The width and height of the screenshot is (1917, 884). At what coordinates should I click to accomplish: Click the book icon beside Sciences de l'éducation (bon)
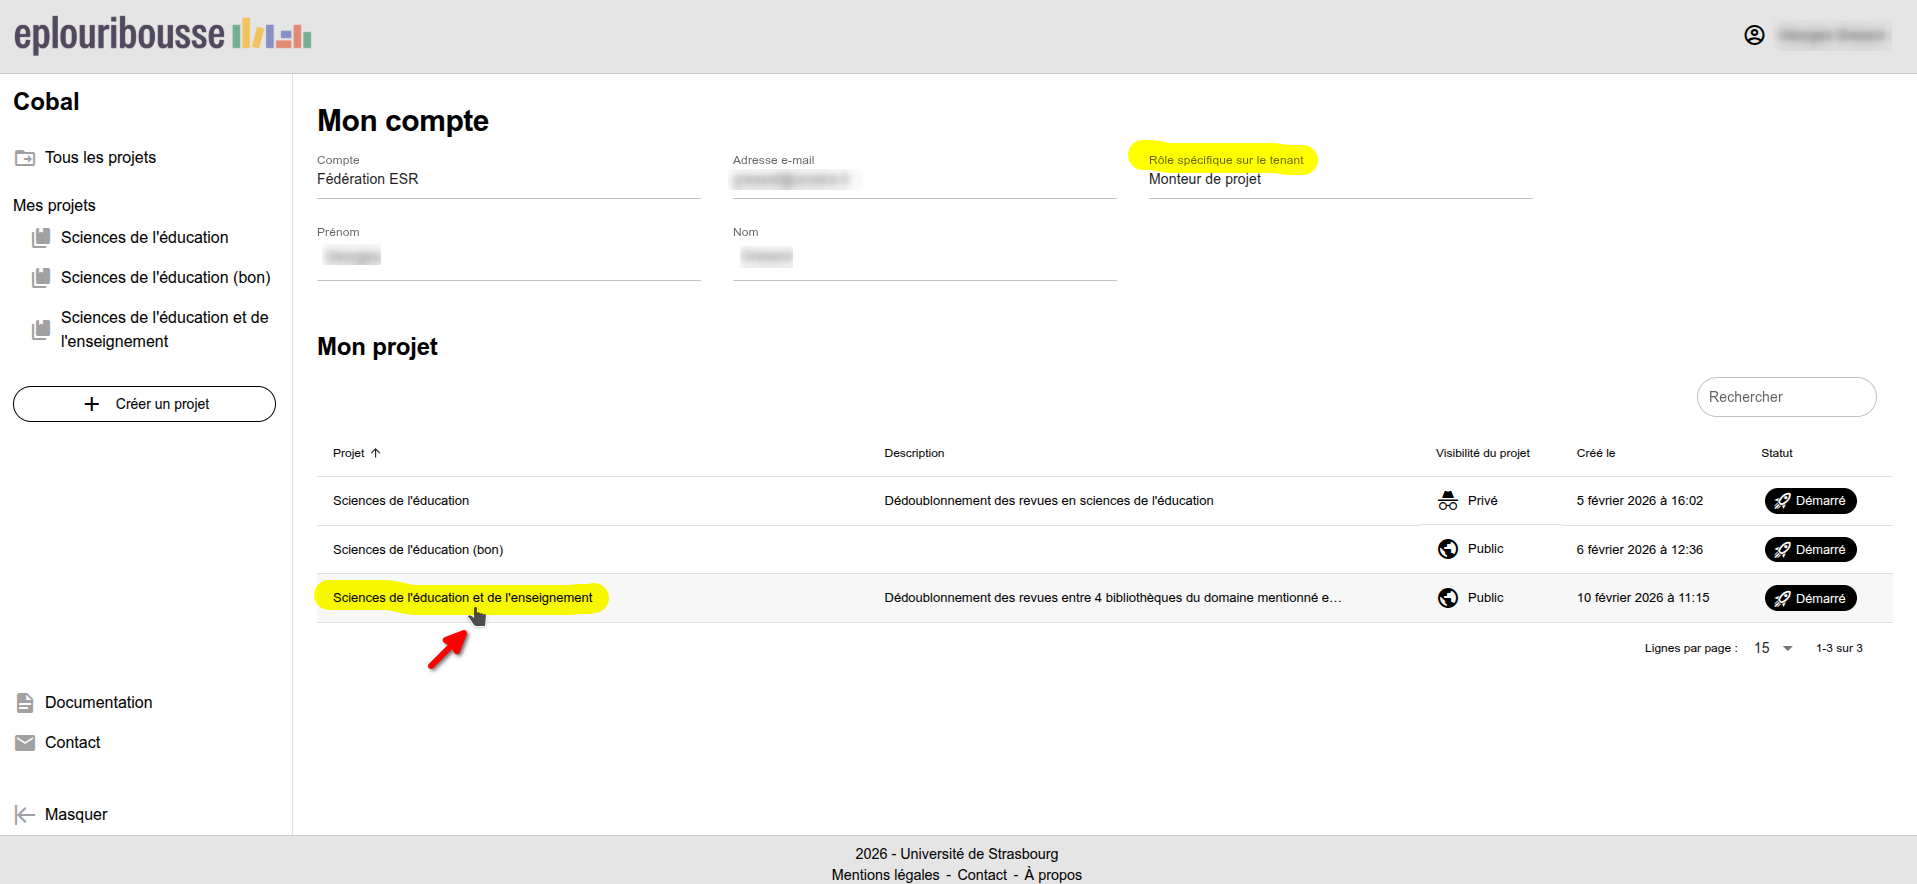[41, 278]
